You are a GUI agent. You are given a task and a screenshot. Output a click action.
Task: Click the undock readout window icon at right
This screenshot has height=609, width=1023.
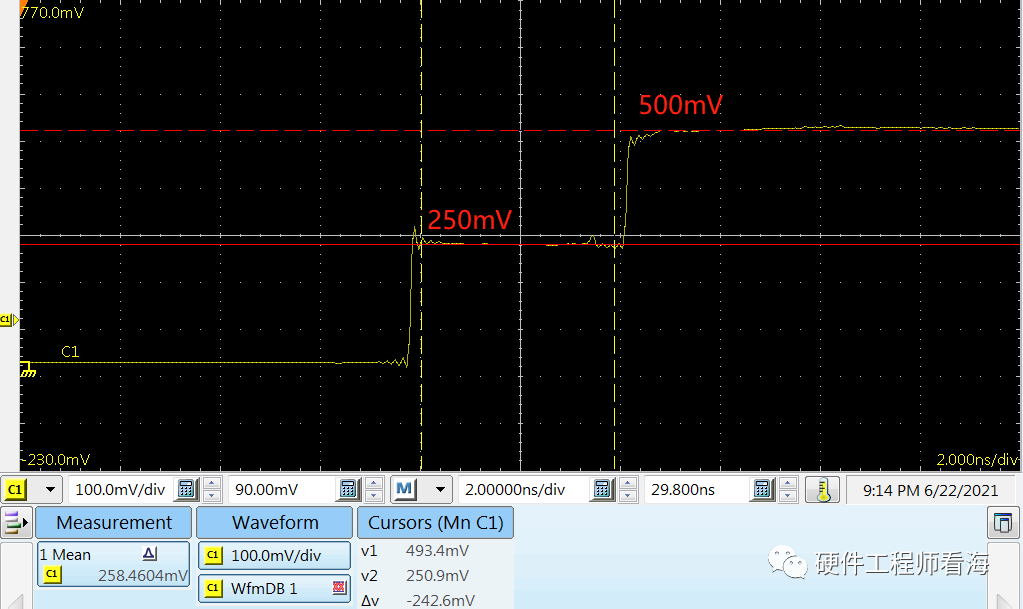[1003, 523]
